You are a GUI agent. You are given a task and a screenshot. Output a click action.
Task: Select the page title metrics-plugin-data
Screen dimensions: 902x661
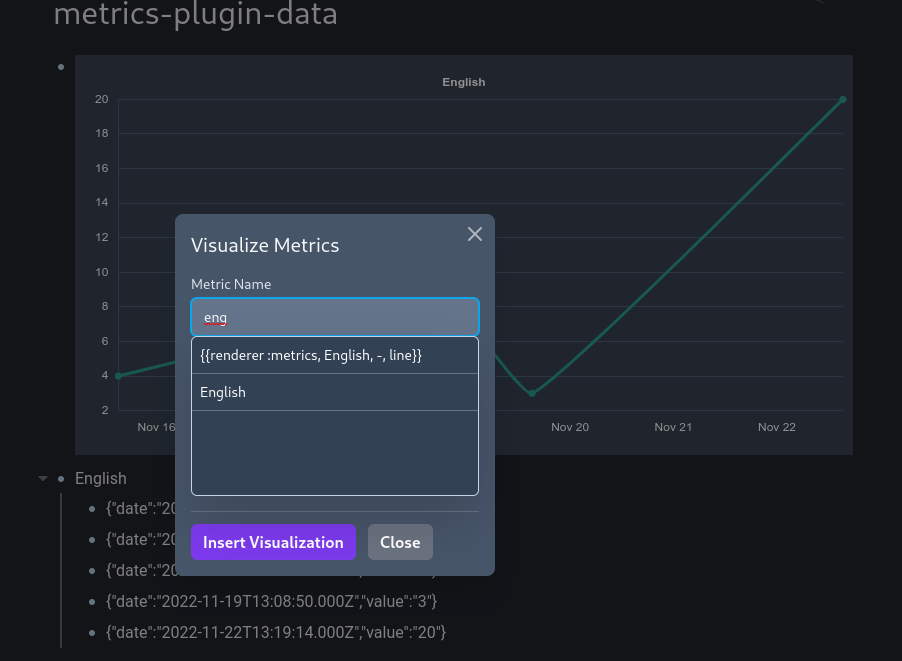[x=195, y=16]
